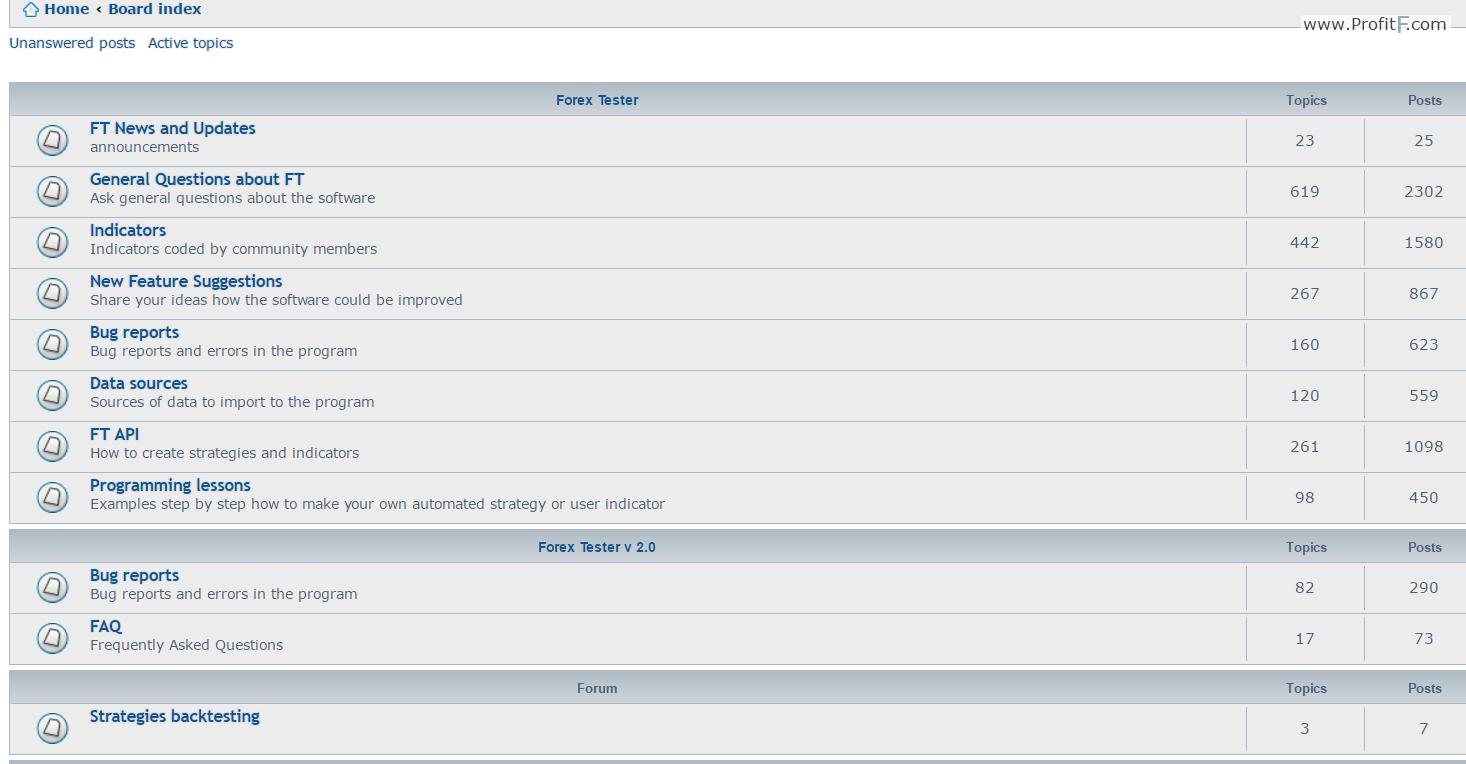Click posts count 1098 for FT API

(1424, 447)
